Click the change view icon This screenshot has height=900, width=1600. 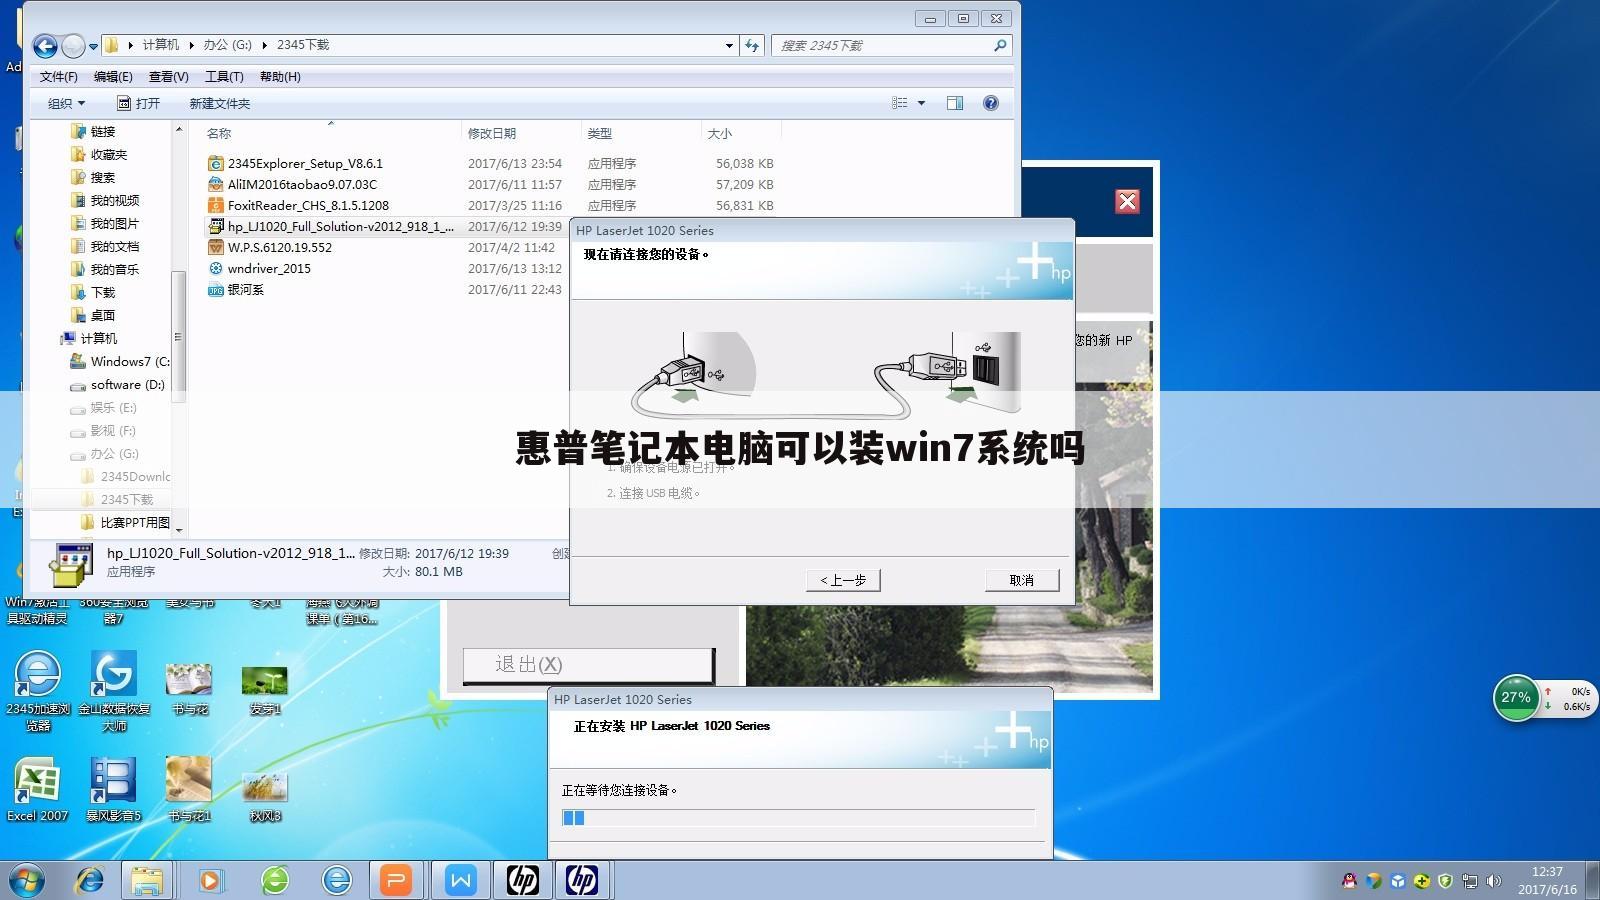[900, 103]
